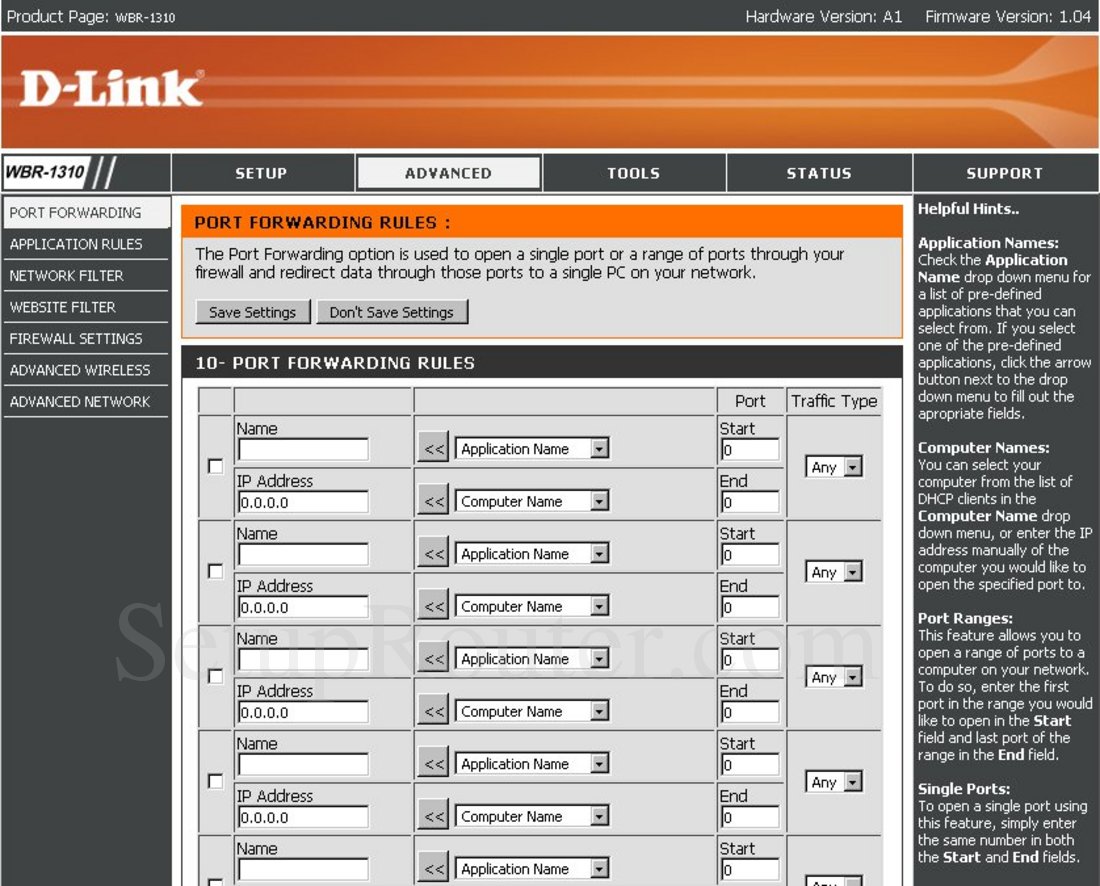Open ADVANCED WIRELESS in the sidebar
Screen dimensions: 1100x886
coord(77,370)
